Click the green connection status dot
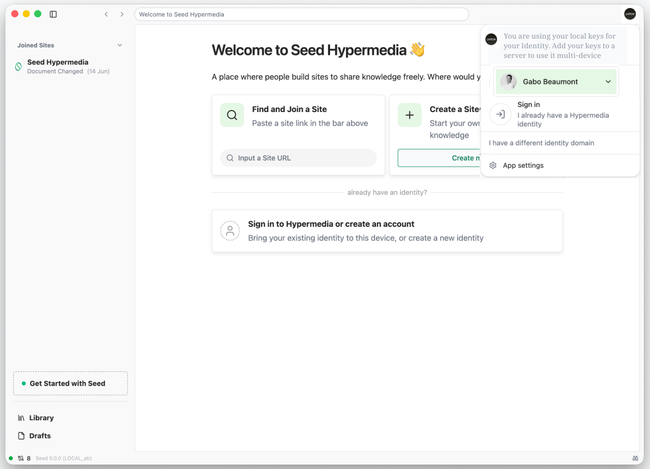 [11, 458]
